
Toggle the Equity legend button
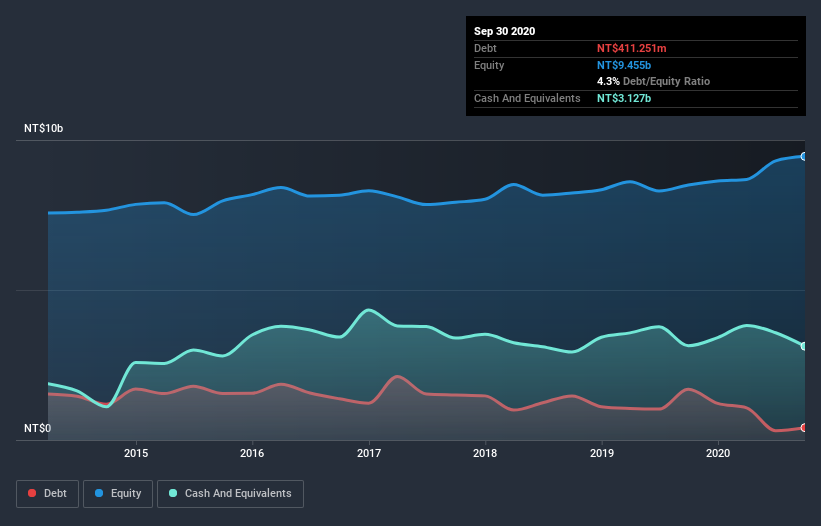coord(118,494)
